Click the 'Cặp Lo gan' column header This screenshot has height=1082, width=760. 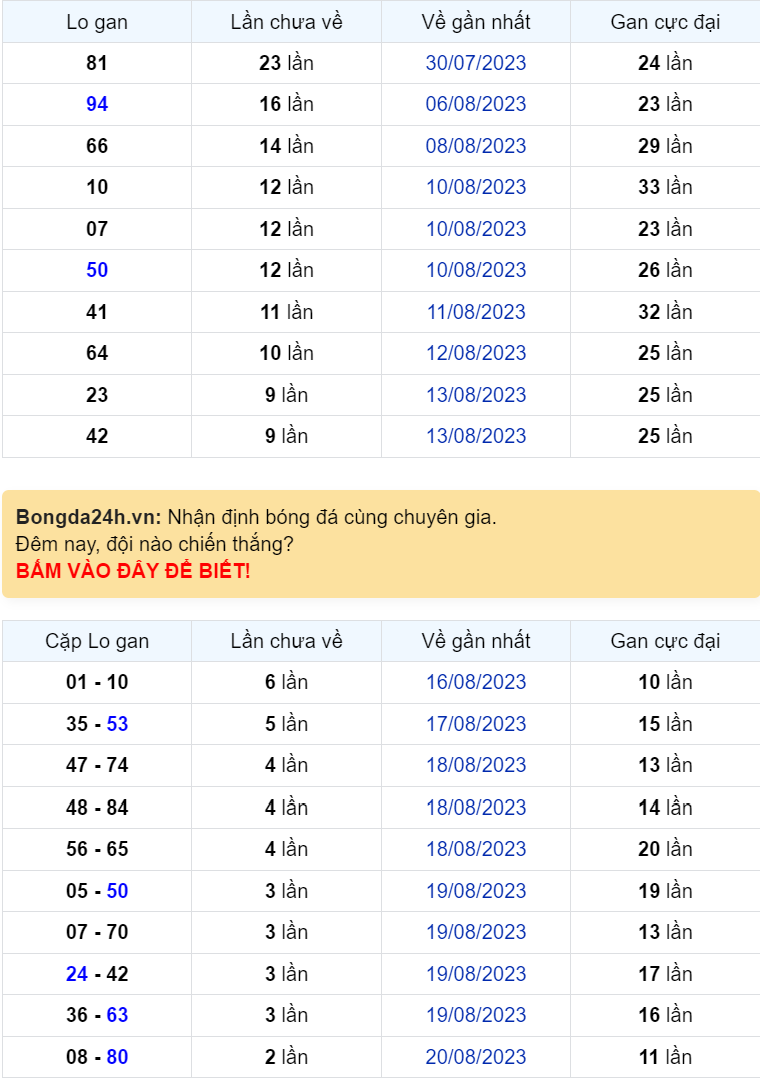[97, 641]
